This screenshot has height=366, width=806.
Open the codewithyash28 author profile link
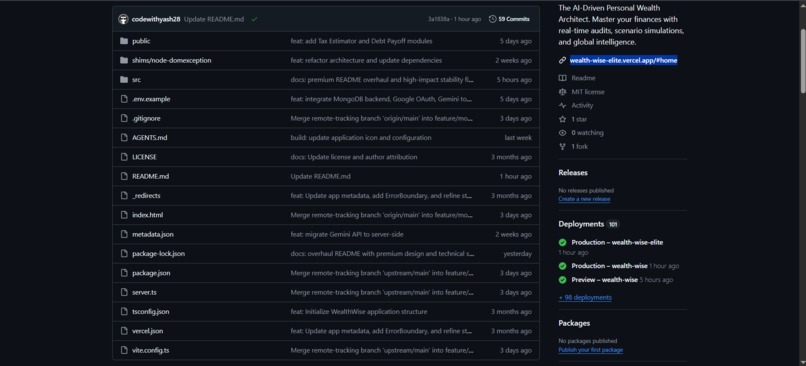pos(156,19)
